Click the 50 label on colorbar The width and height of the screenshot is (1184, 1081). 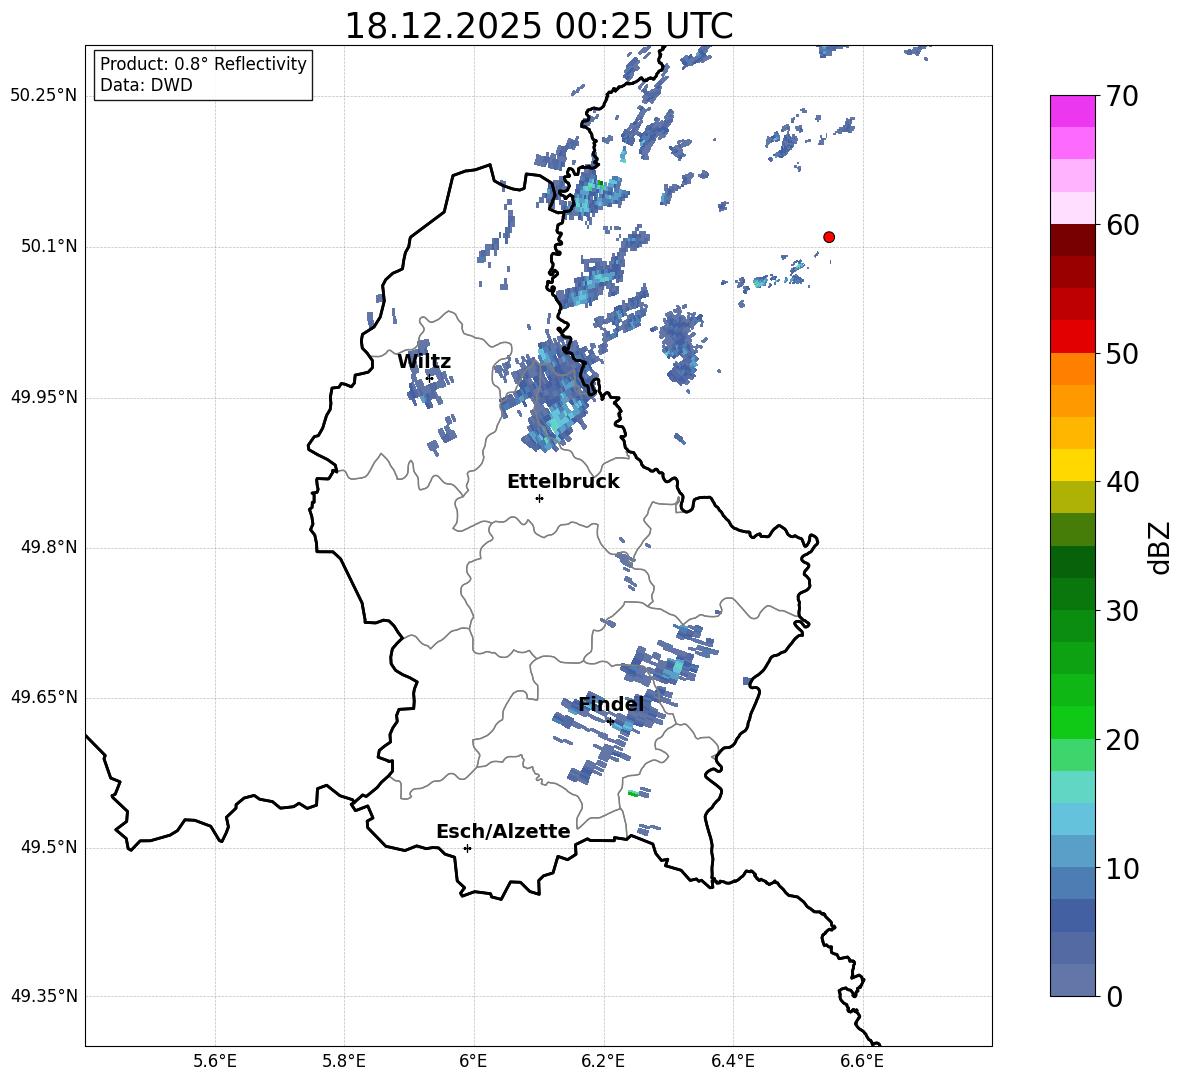pos(1121,353)
